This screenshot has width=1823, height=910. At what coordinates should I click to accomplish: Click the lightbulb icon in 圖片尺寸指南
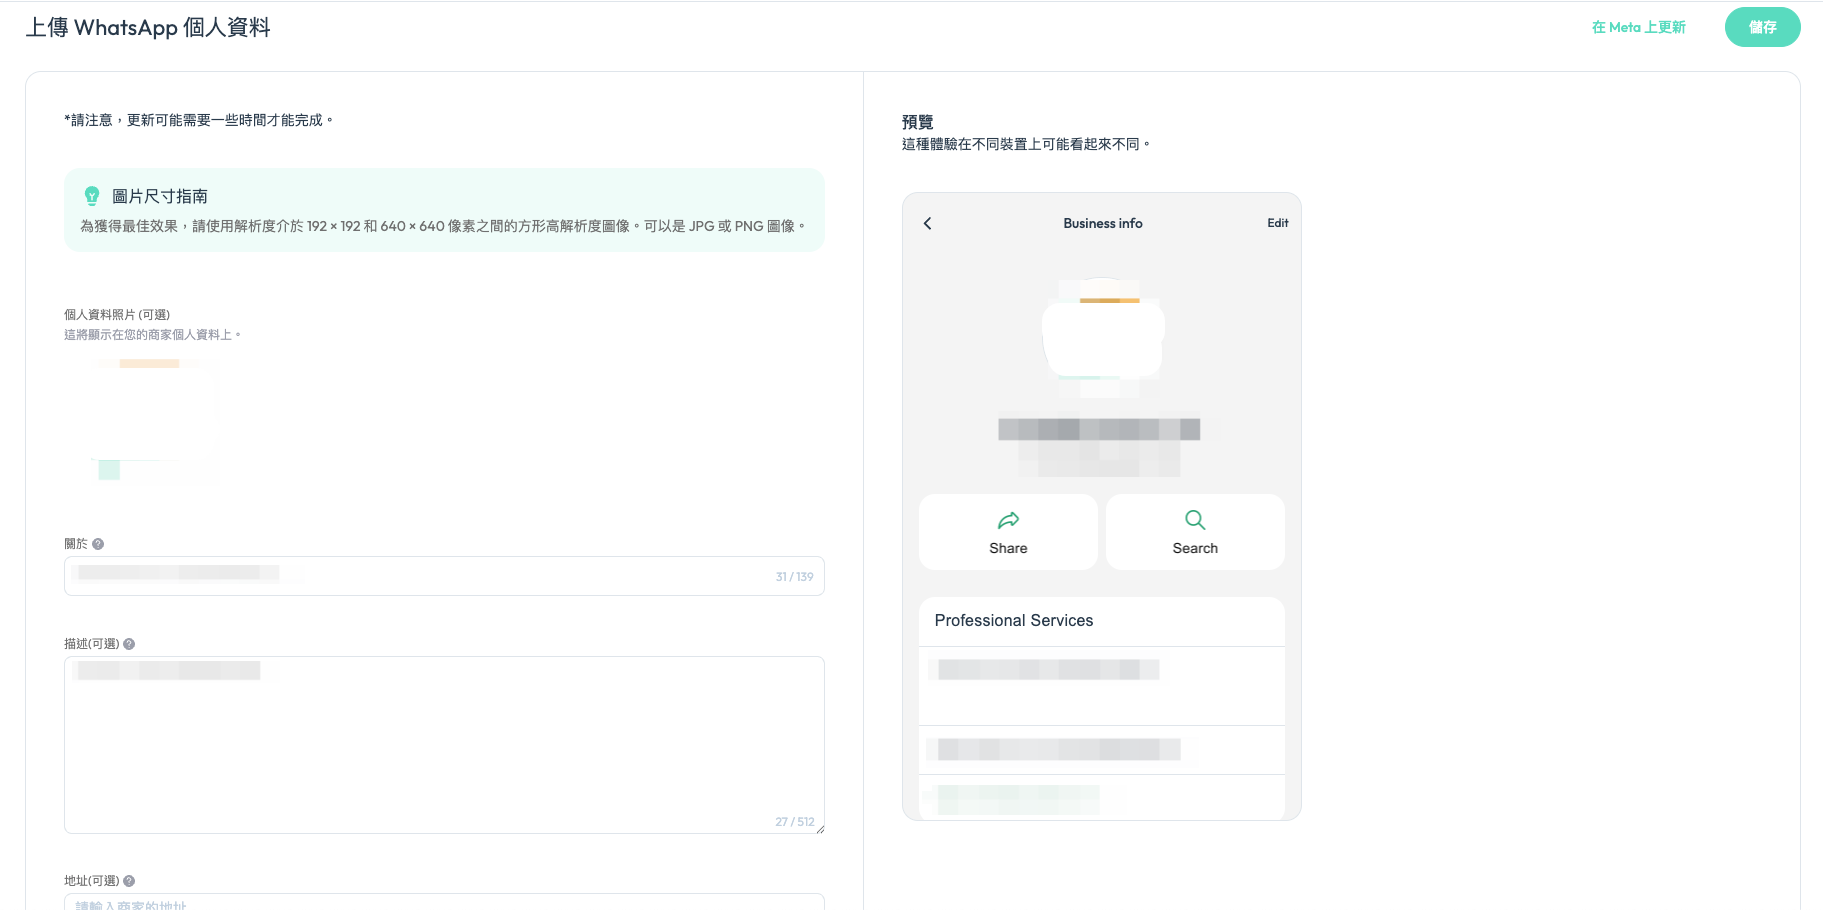(92, 196)
